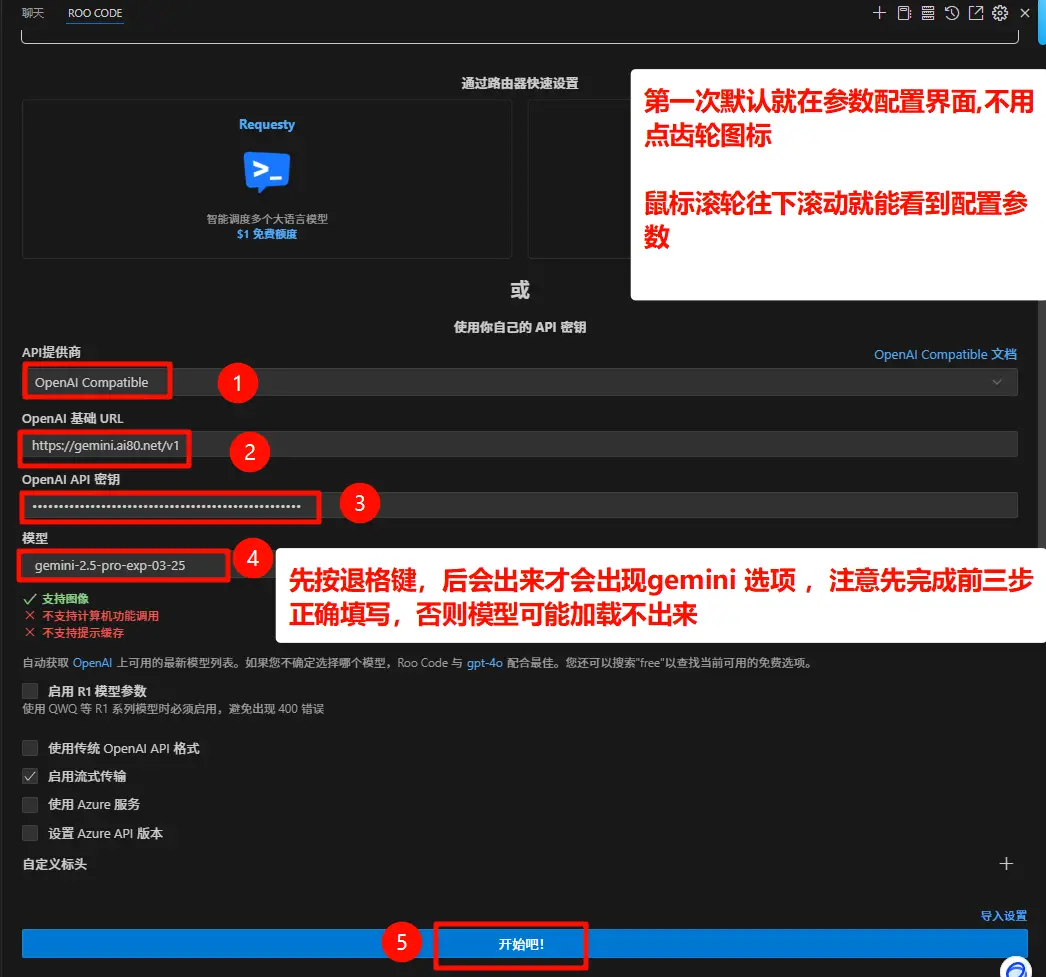Add a custom header with the plus icon

click(1006, 864)
